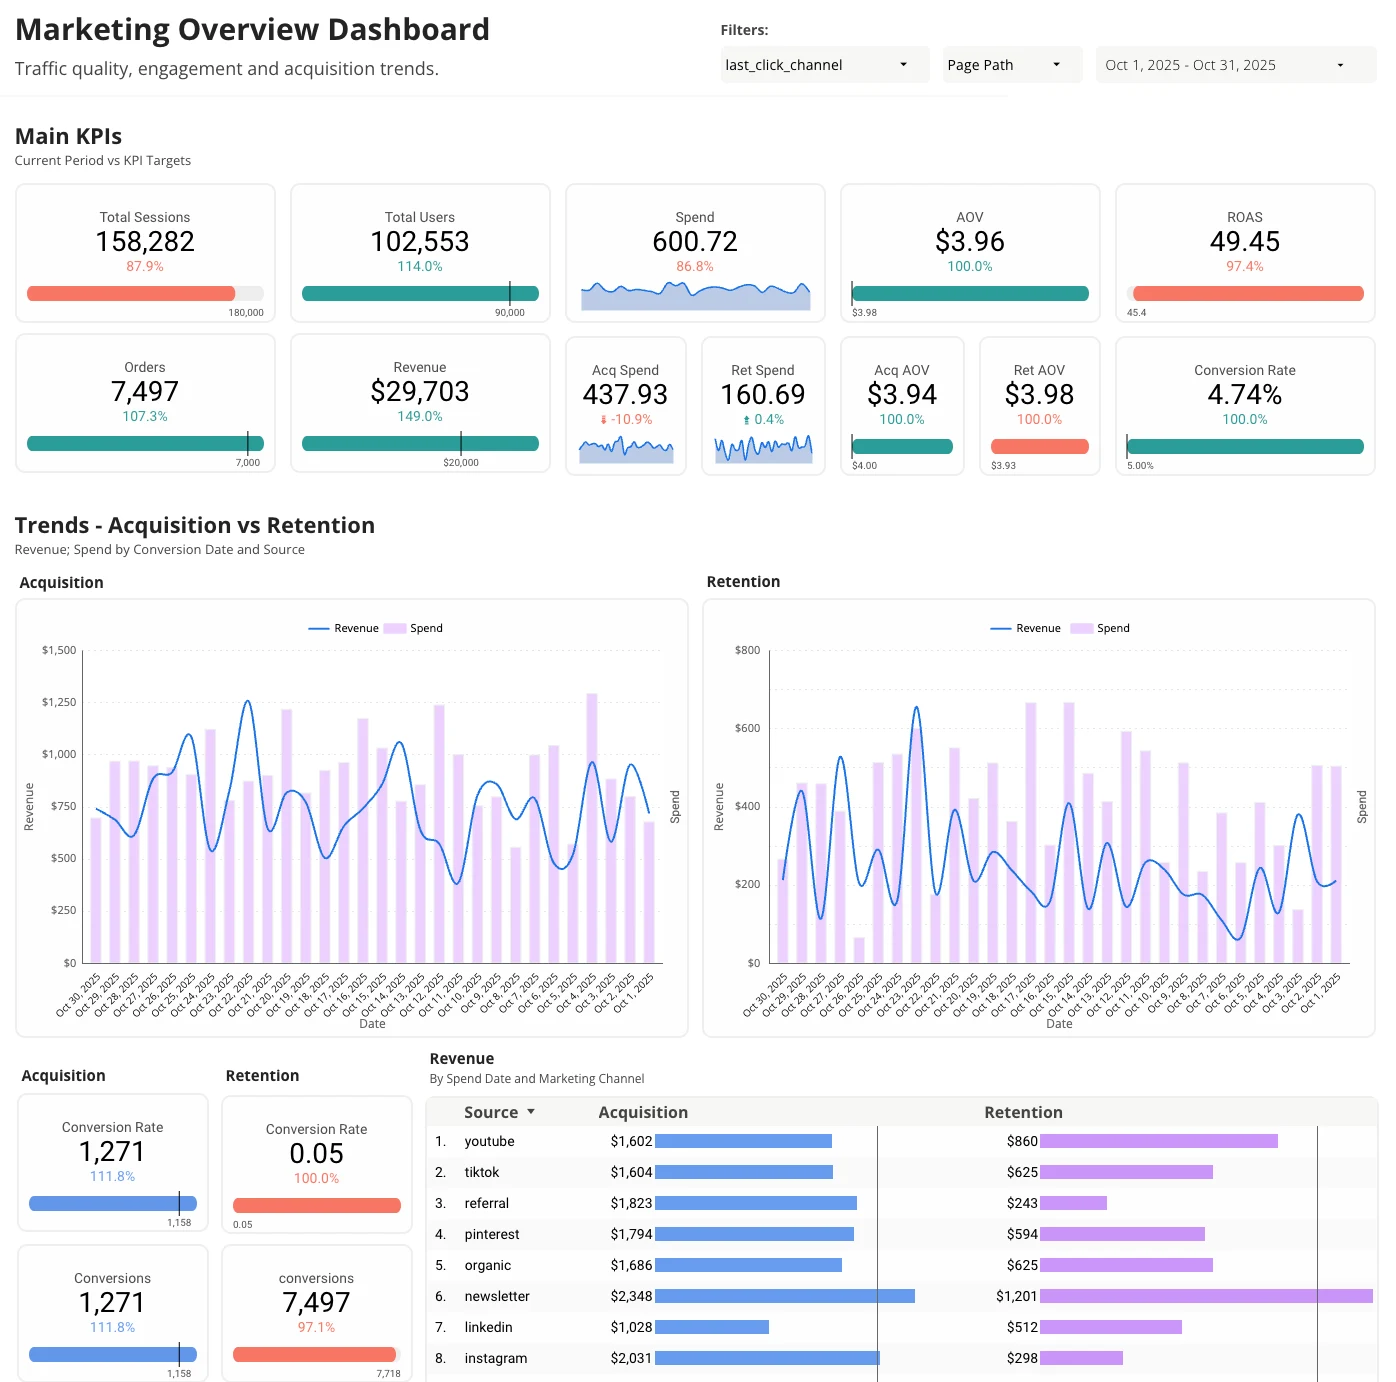
Task: Click the ROAS value 49.45
Action: click(1245, 242)
